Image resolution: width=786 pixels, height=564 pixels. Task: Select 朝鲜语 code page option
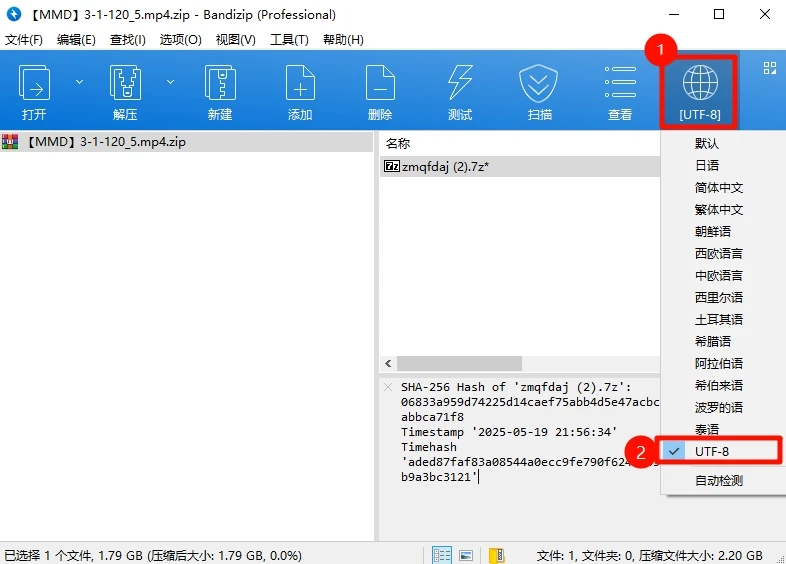(723, 232)
